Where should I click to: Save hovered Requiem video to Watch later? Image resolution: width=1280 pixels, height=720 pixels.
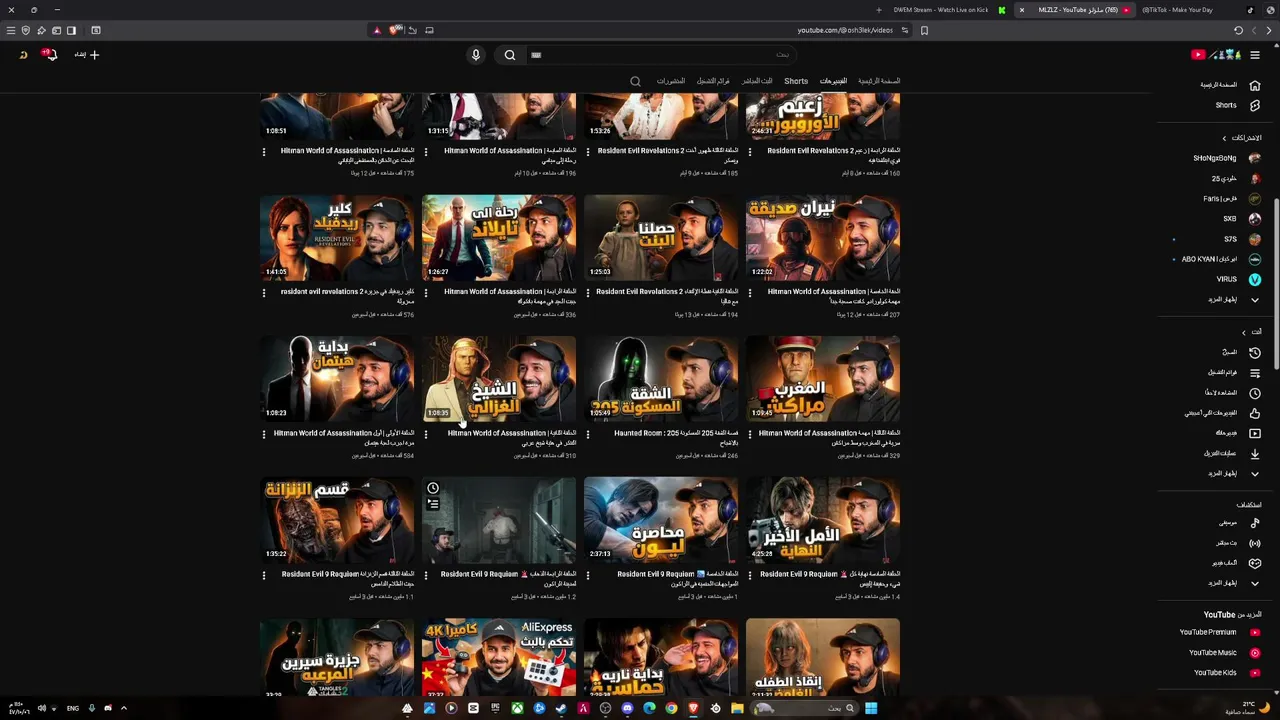point(433,488)
